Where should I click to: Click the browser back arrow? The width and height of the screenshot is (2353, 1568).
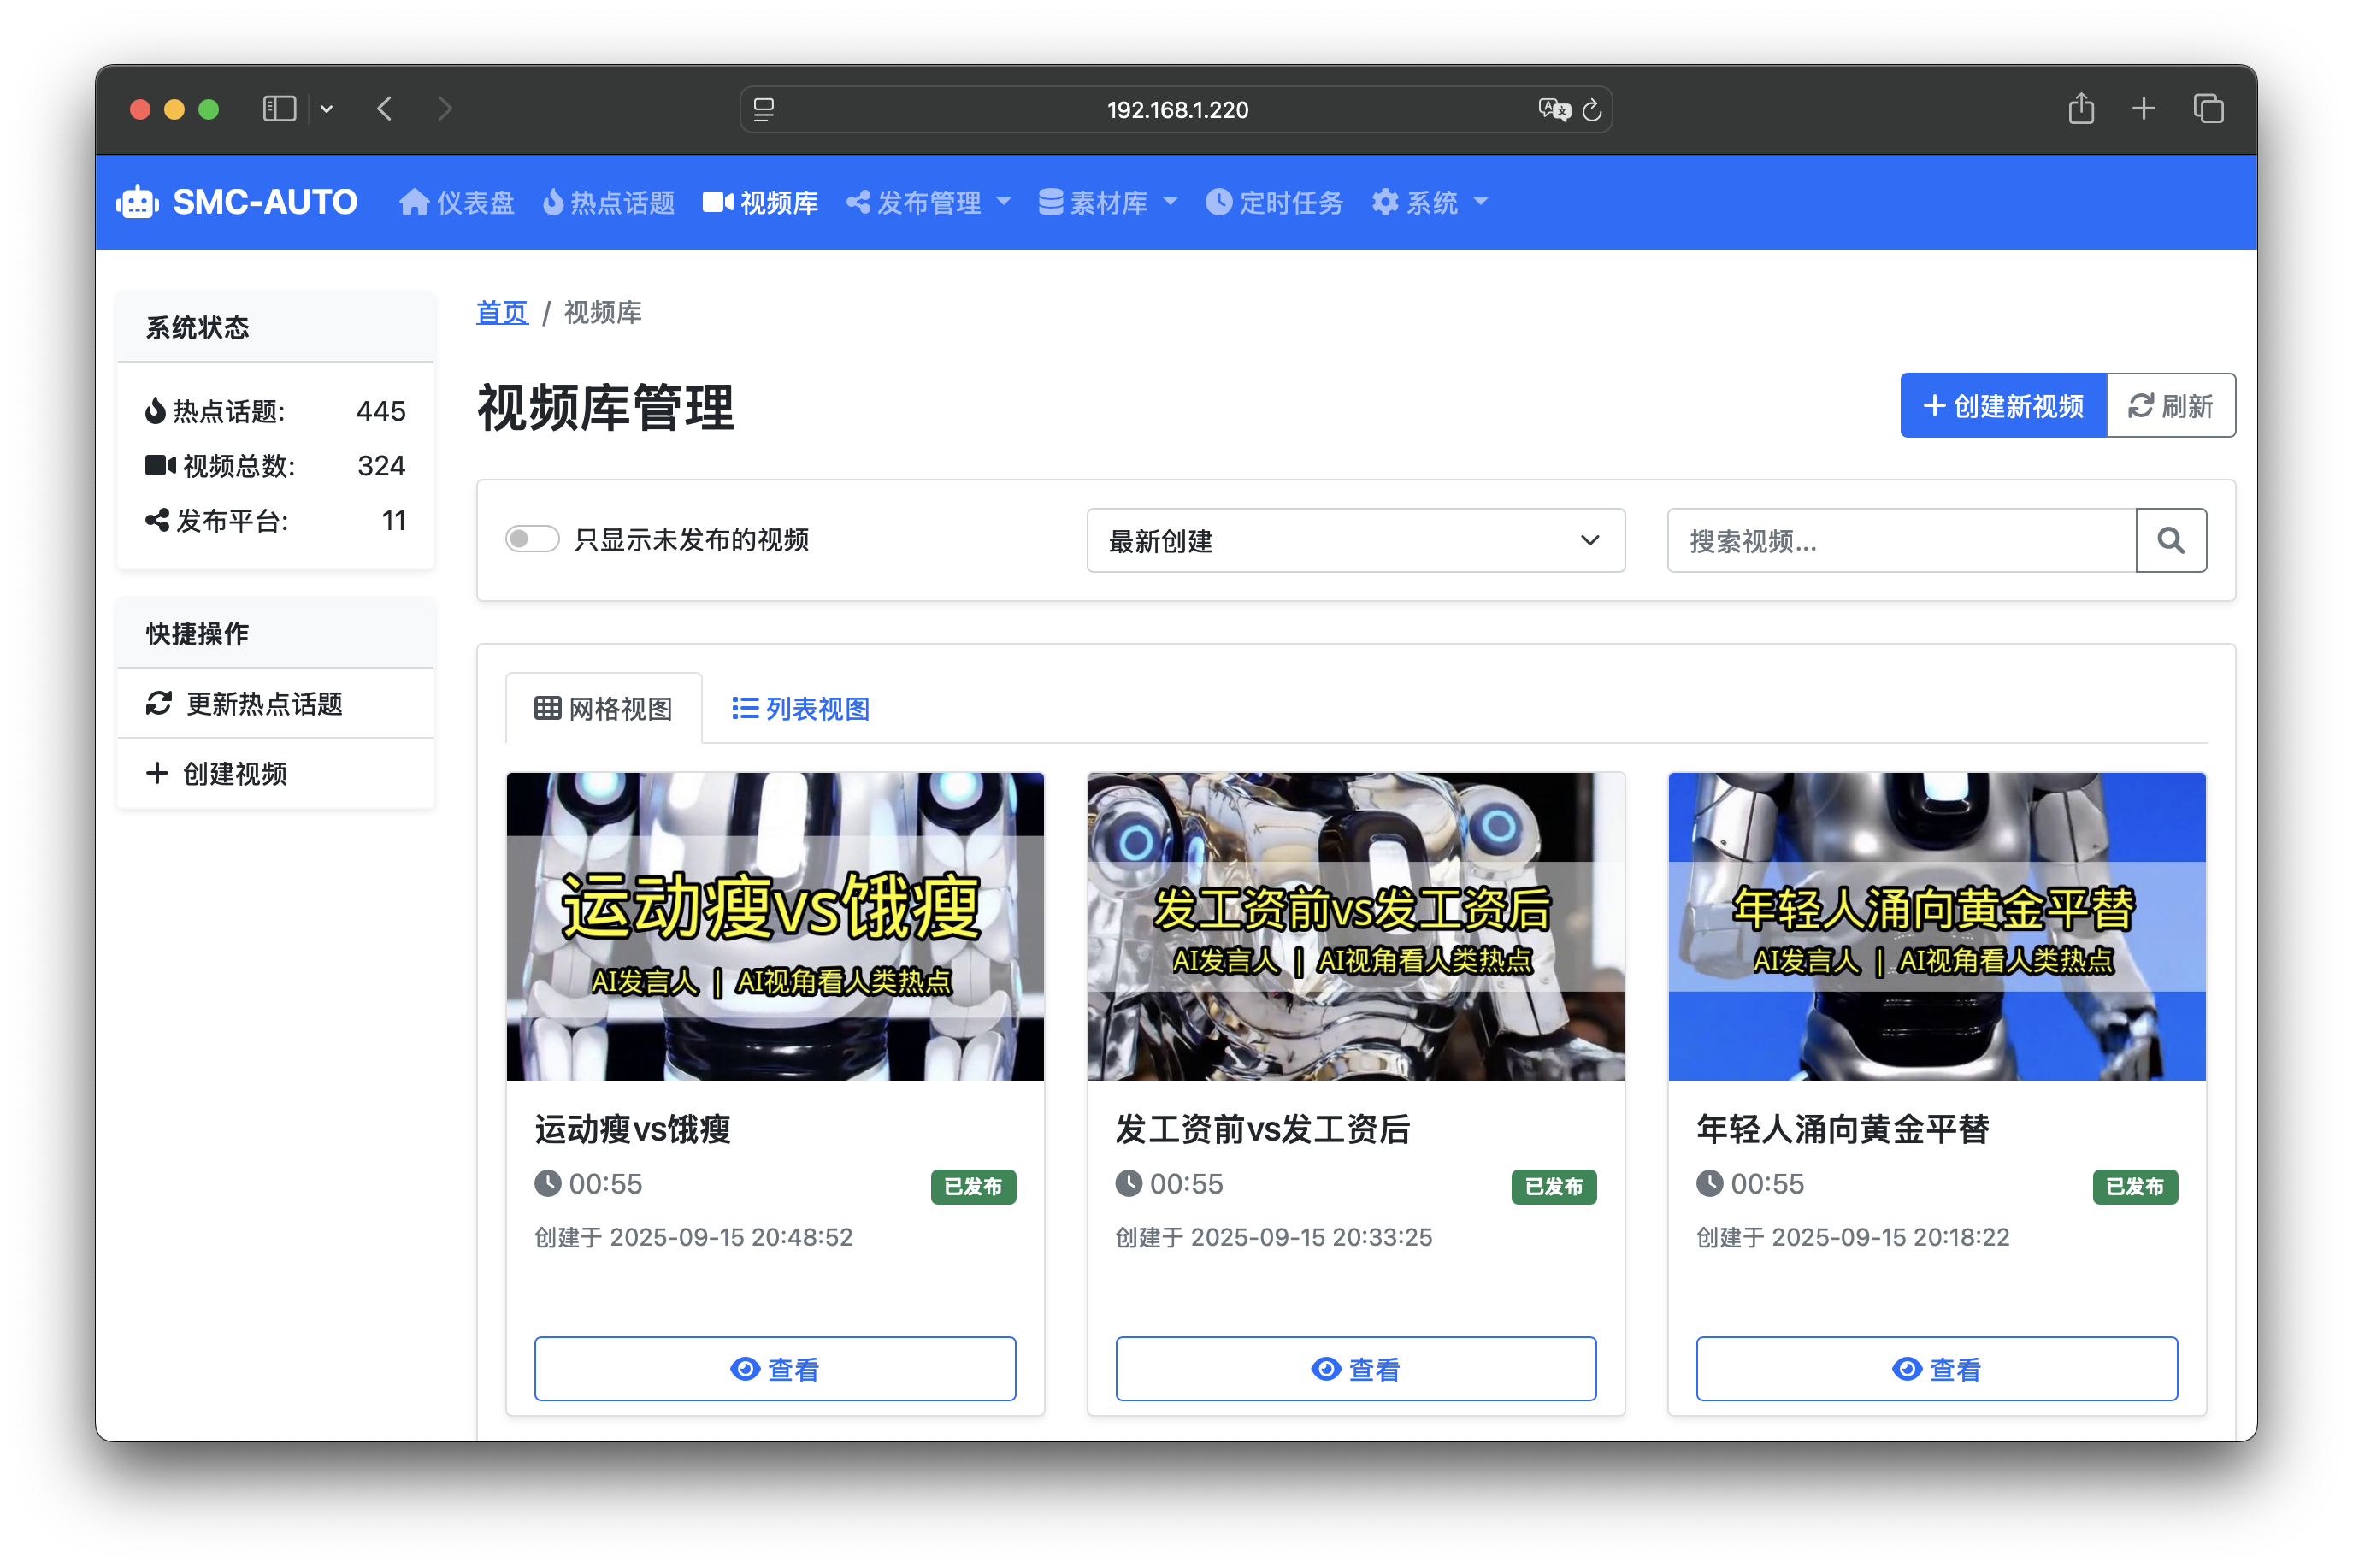(385, 109)
